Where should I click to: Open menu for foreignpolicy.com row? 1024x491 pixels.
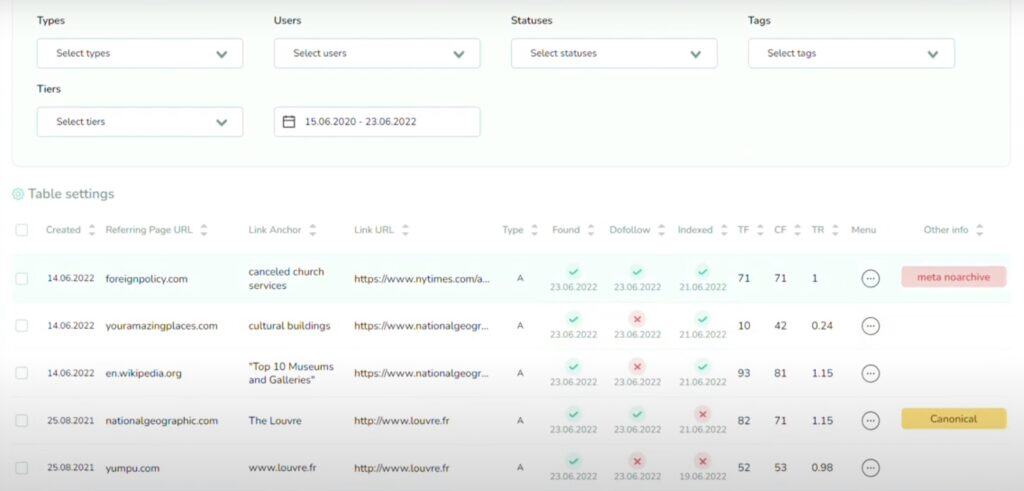click(x=870, y=278)
